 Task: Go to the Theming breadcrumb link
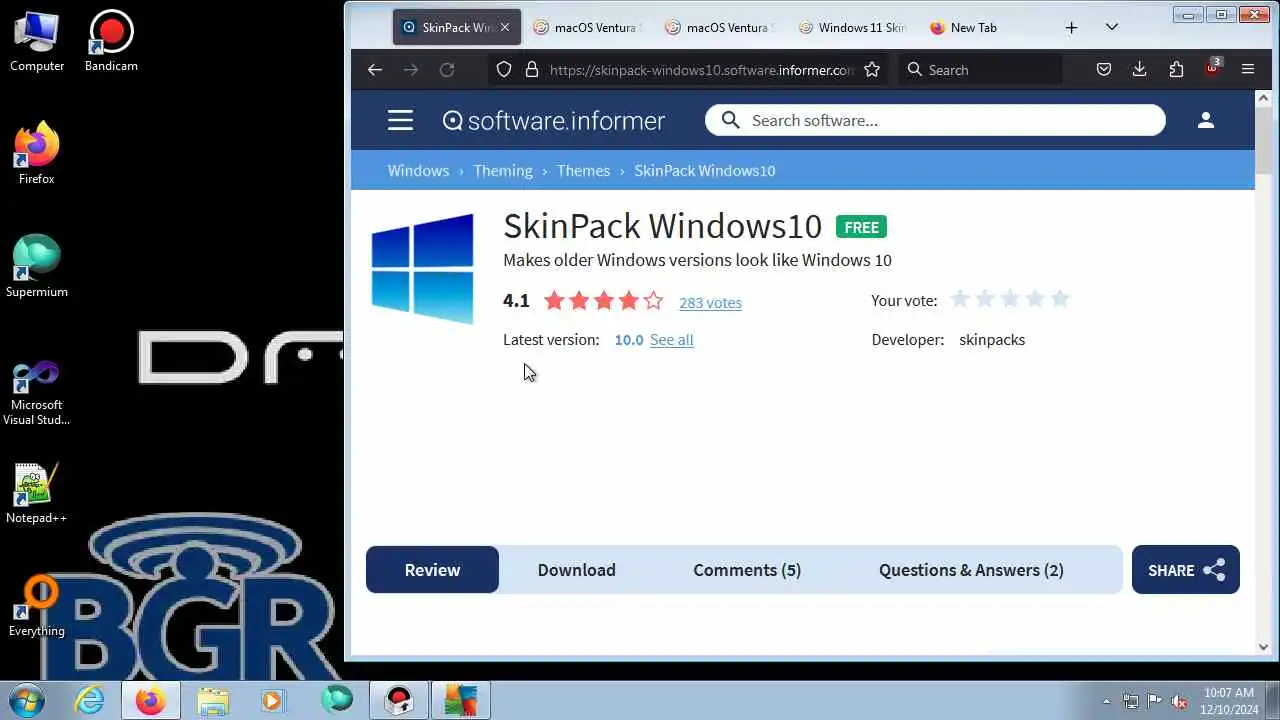point(503,170)
